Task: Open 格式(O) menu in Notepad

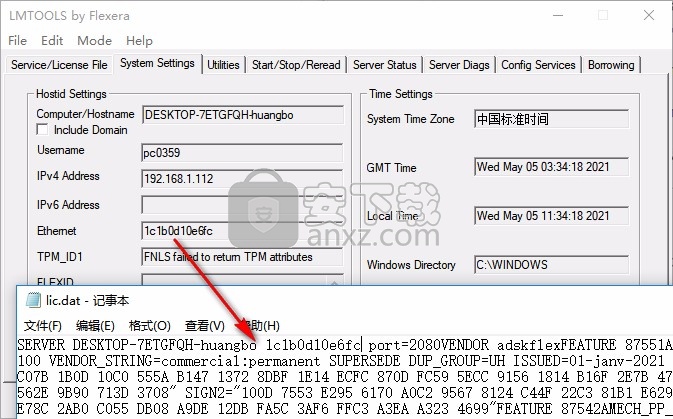Action: coord(150,326)
